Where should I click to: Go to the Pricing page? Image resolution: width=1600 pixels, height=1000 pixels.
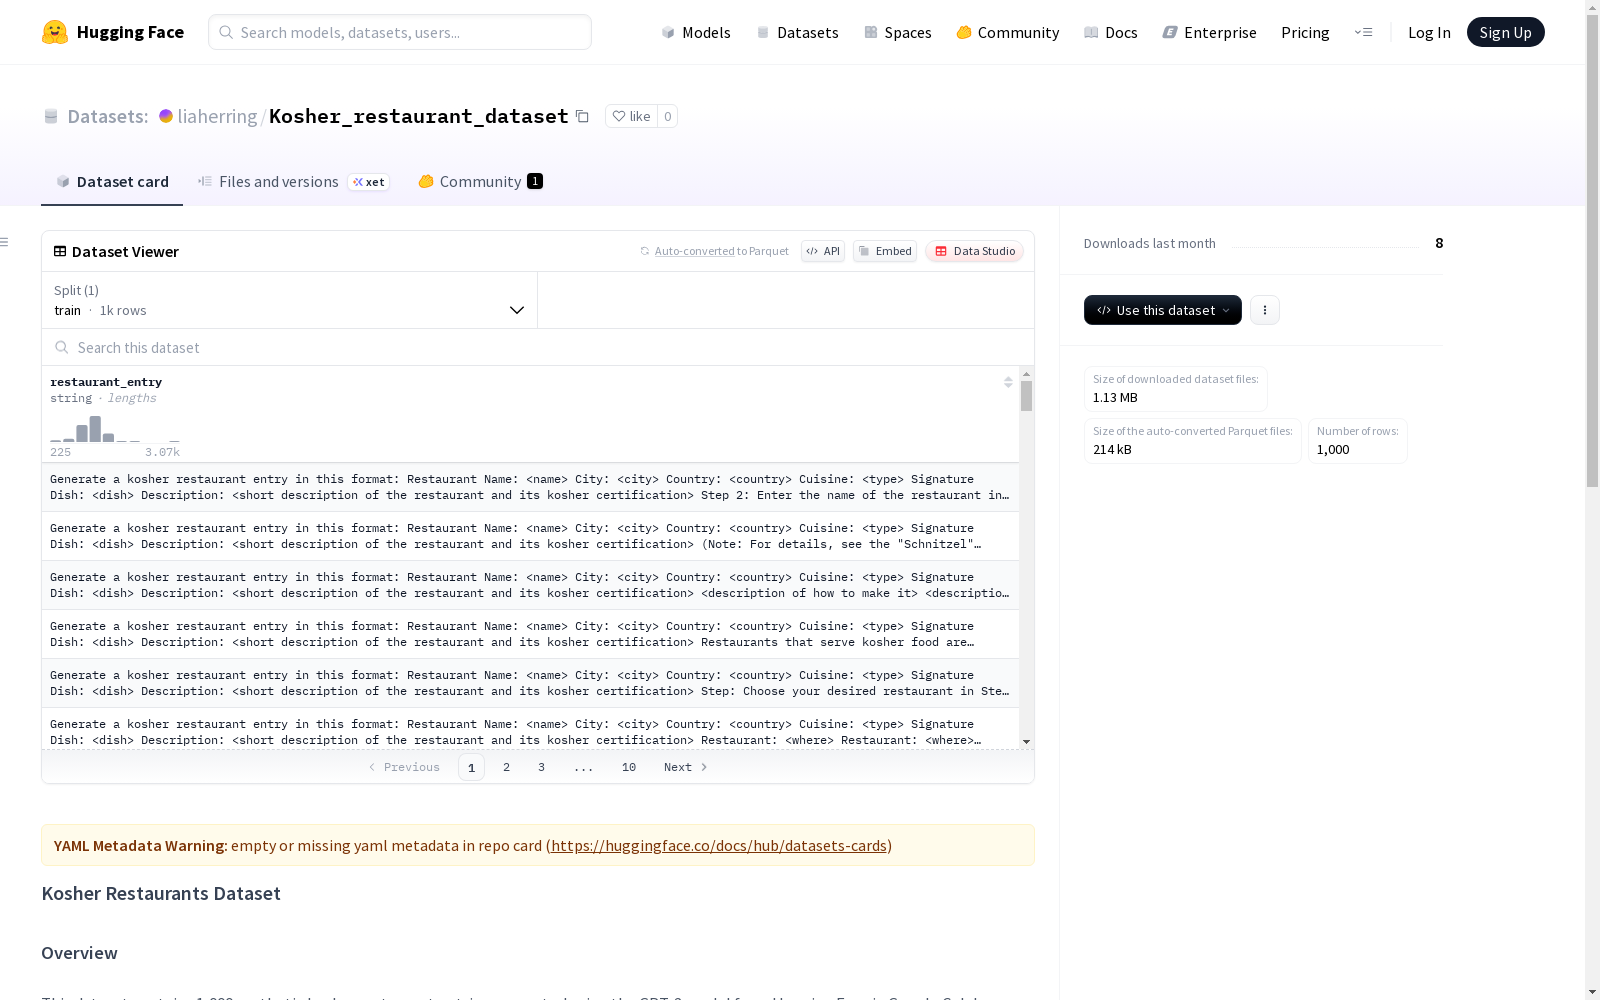pos(1305,32)
